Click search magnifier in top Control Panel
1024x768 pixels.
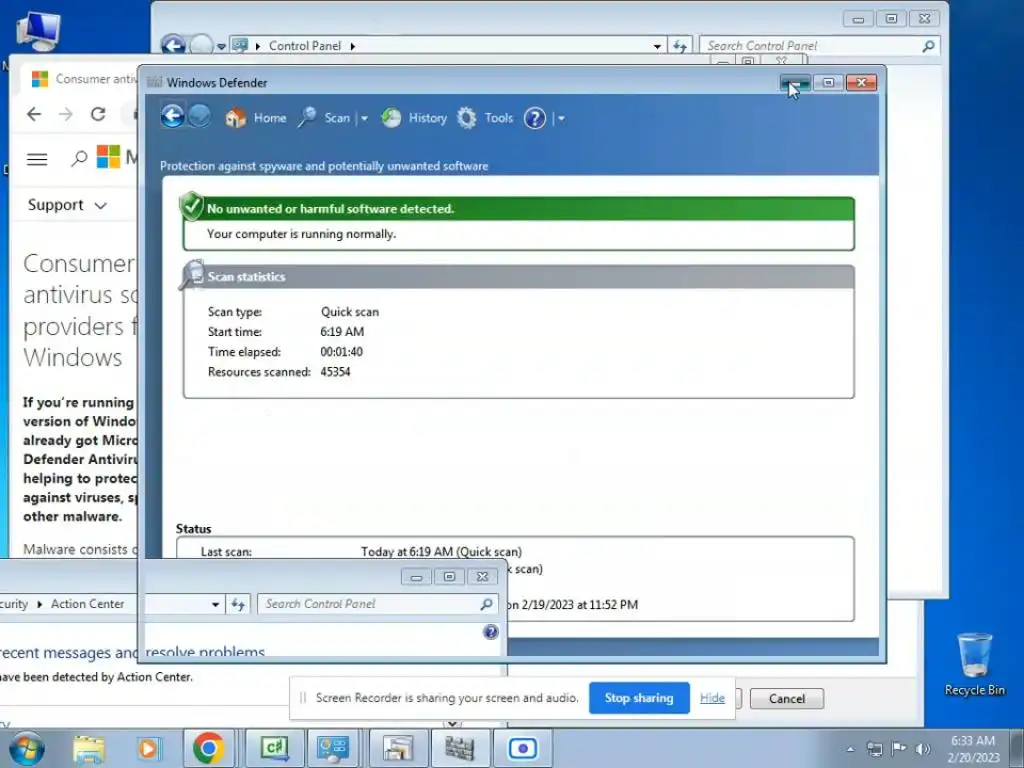tap(928, 46)
